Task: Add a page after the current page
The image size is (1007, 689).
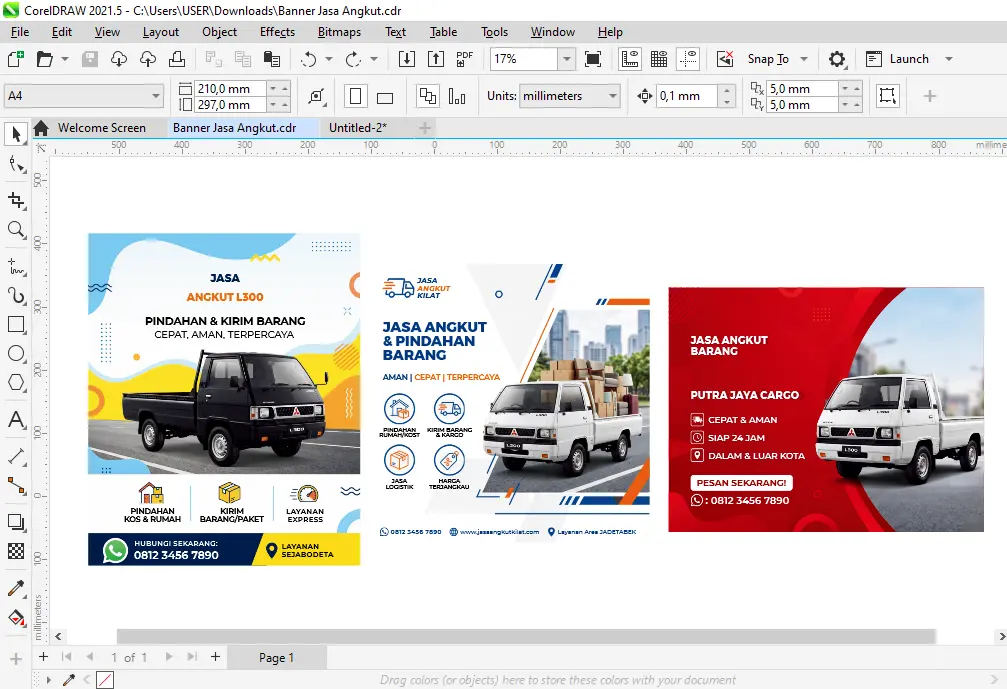Action: click(x=215, y=657)
